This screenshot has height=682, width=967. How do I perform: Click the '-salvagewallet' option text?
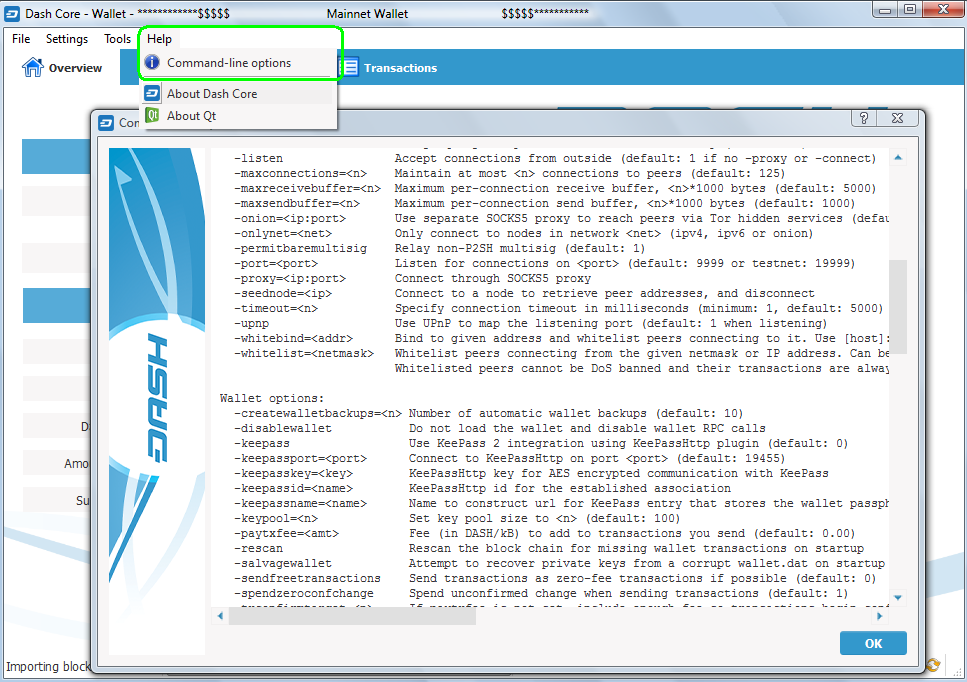point(282,563)
